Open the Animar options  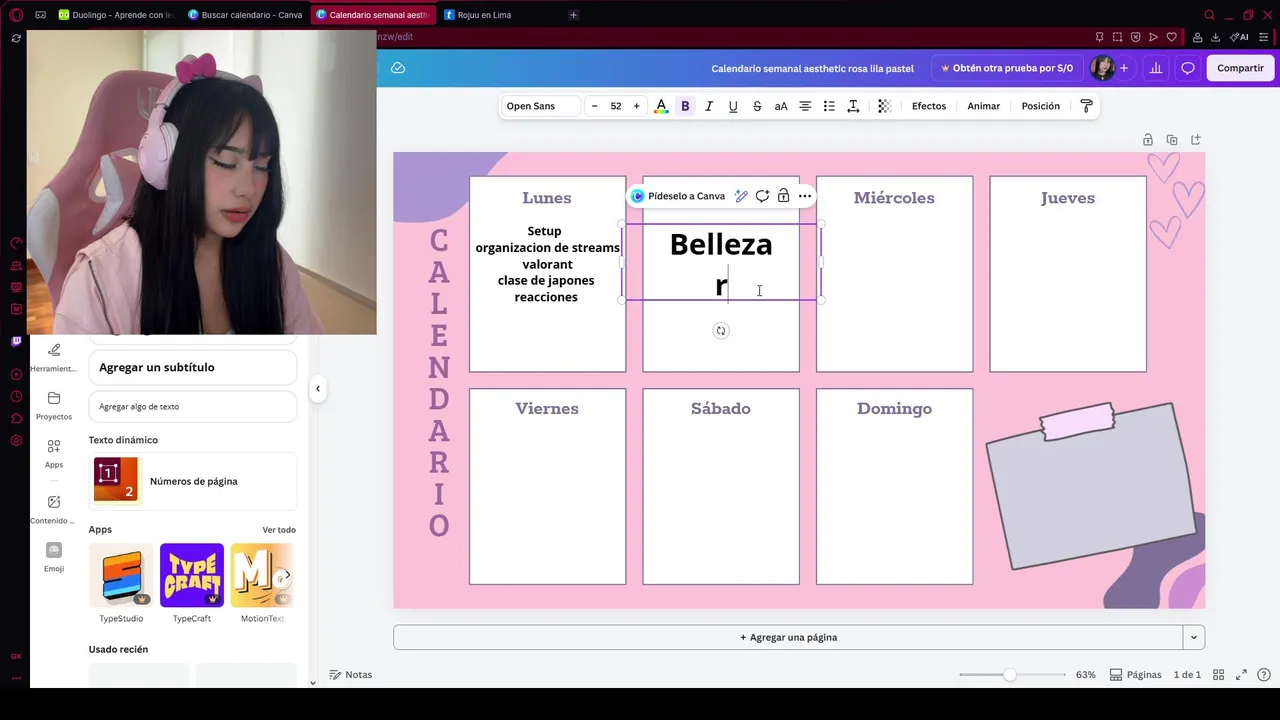(x=984, y=106)
